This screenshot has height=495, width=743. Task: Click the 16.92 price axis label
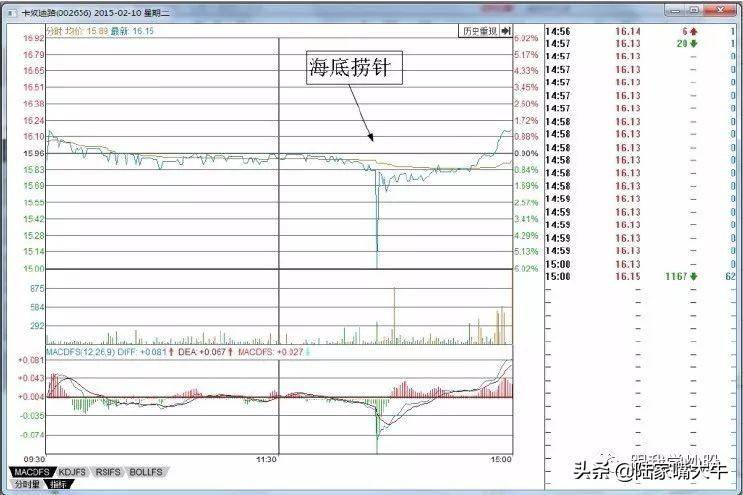(34, 38)
